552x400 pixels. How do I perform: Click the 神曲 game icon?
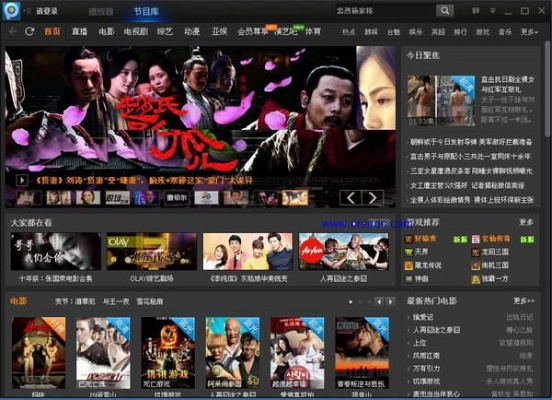pyautogui.click(x=409, y=279)
